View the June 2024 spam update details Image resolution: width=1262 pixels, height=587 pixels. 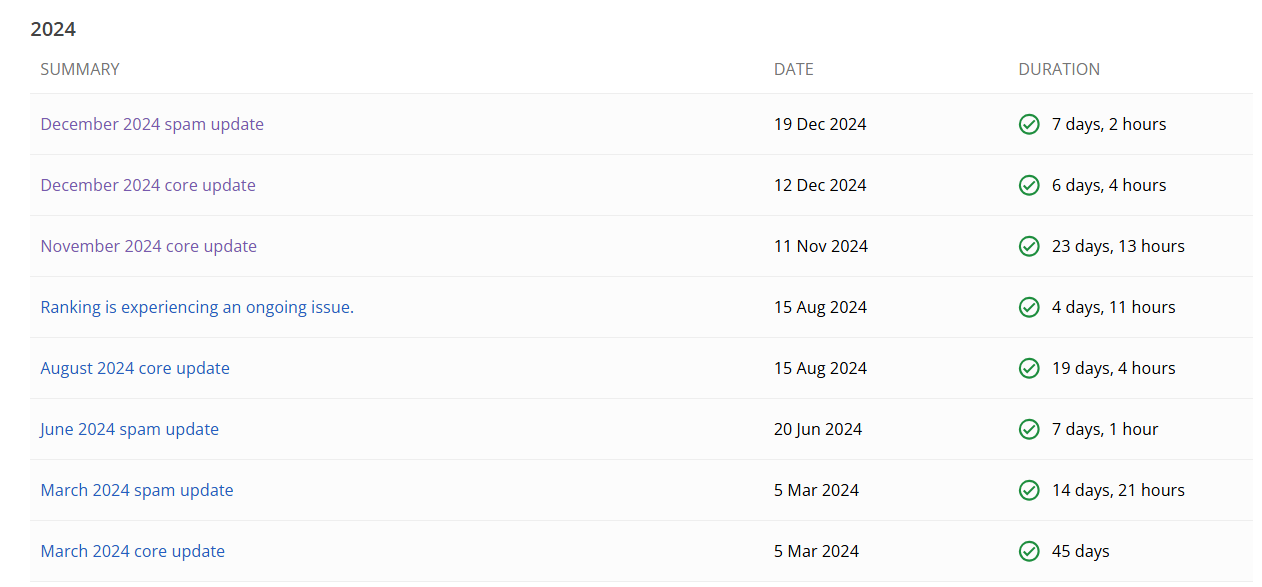[130, 430]
